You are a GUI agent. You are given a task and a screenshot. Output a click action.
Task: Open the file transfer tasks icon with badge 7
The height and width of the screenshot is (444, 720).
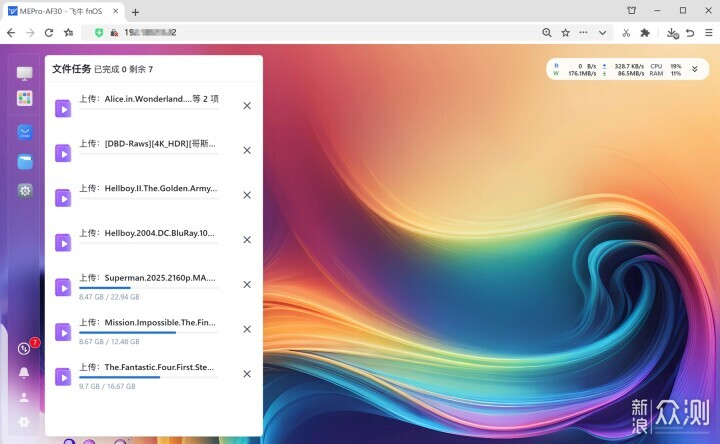[x=24, y=349]
